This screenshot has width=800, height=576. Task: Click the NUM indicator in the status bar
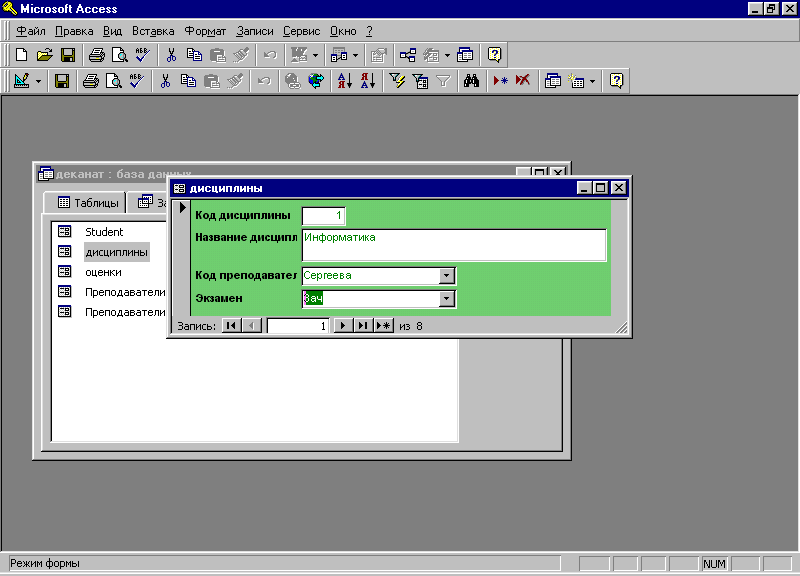(714, 564)
